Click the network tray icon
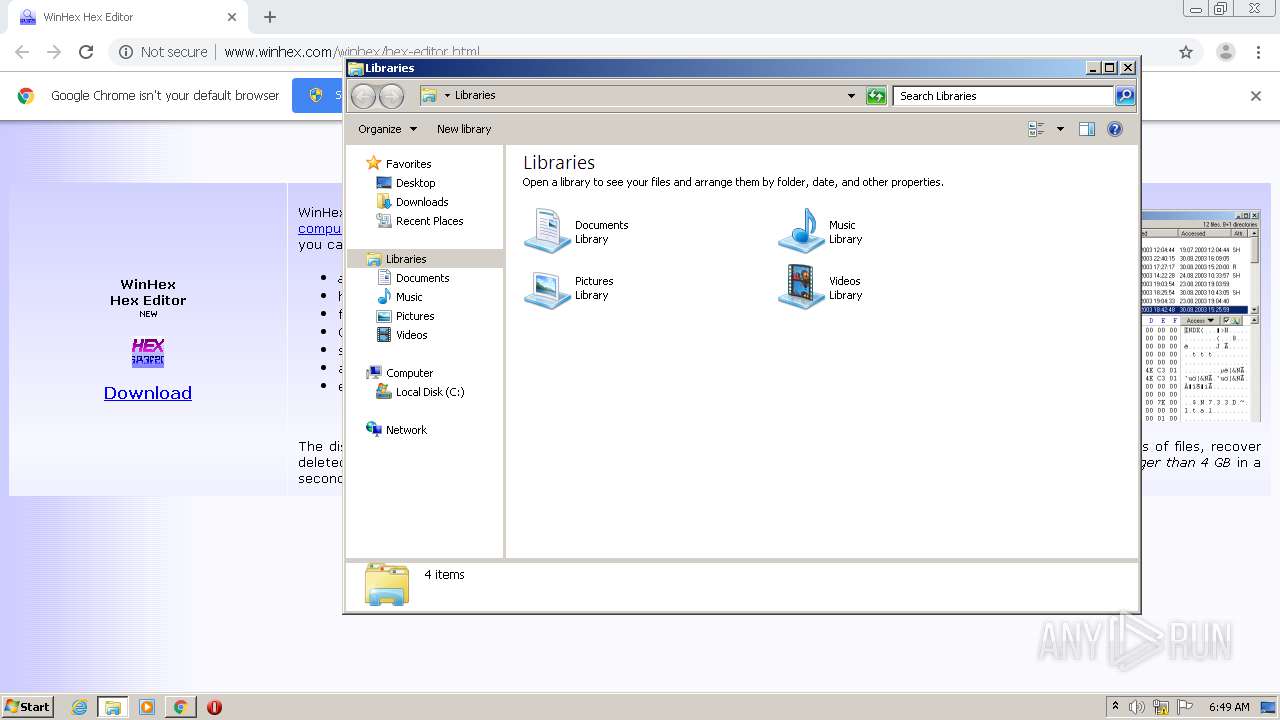1280x720 pixels. point(1161,707)
